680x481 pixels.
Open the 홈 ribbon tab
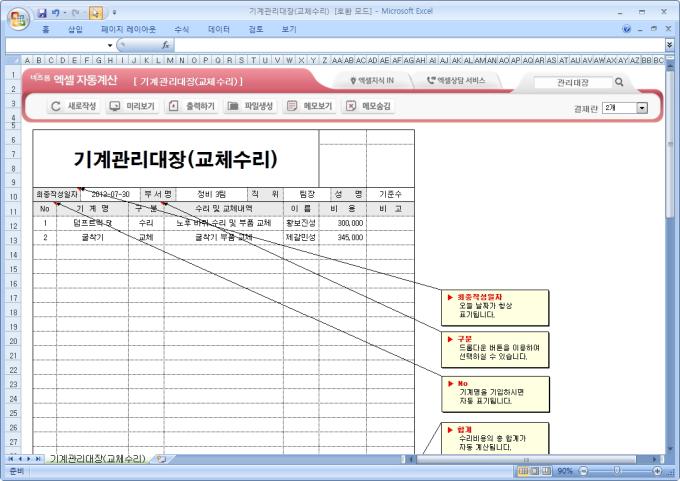point(46,29)
